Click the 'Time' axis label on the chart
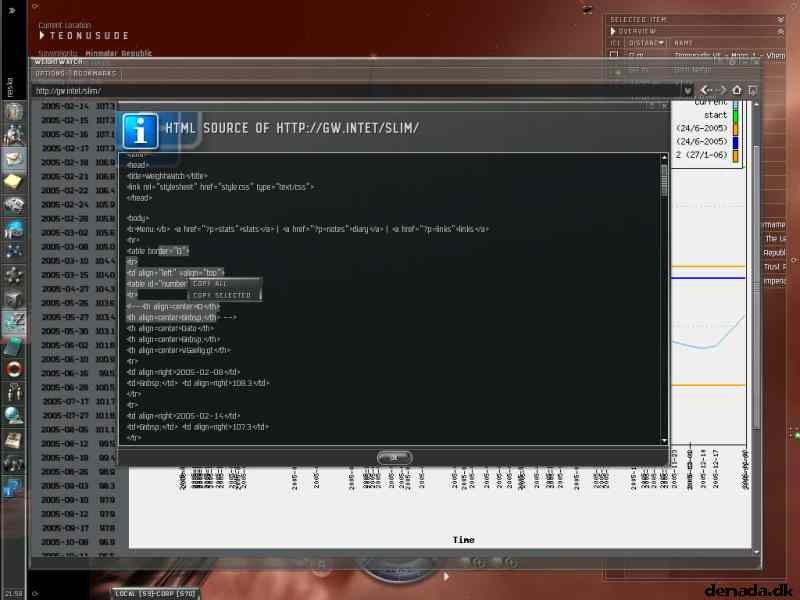Viewport: 800px width, 600px height. tap(463, 540)
